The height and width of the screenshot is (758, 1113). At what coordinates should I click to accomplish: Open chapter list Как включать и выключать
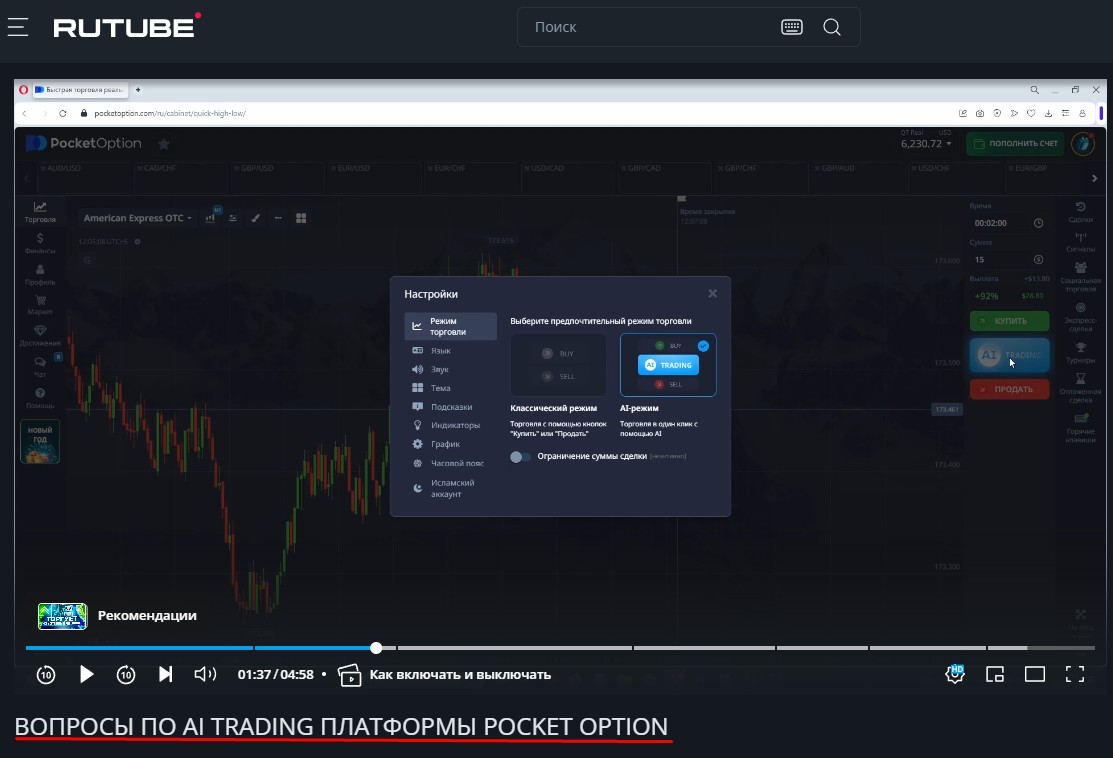[x=444, y=675]
